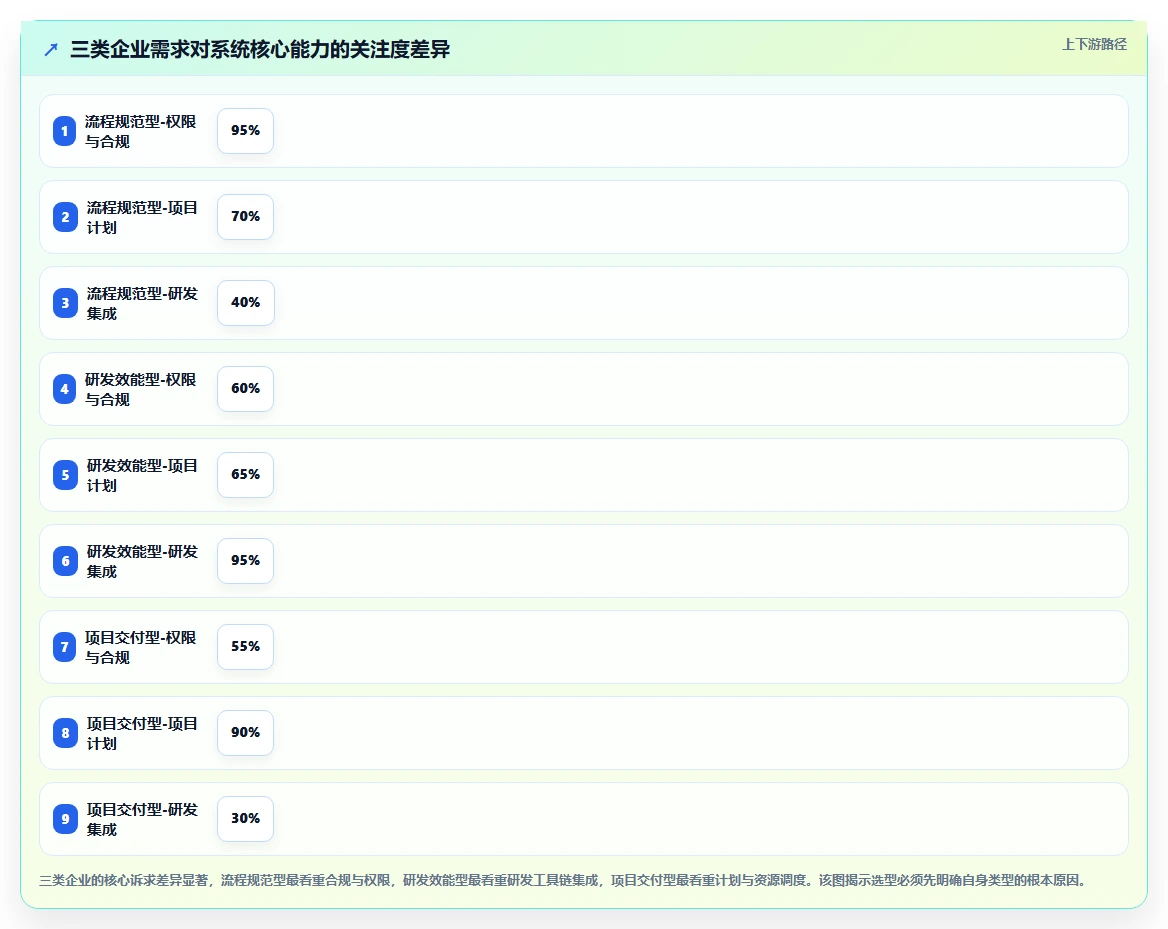Click the number 7 badge

pyautogui.click(x=64, y=647)
